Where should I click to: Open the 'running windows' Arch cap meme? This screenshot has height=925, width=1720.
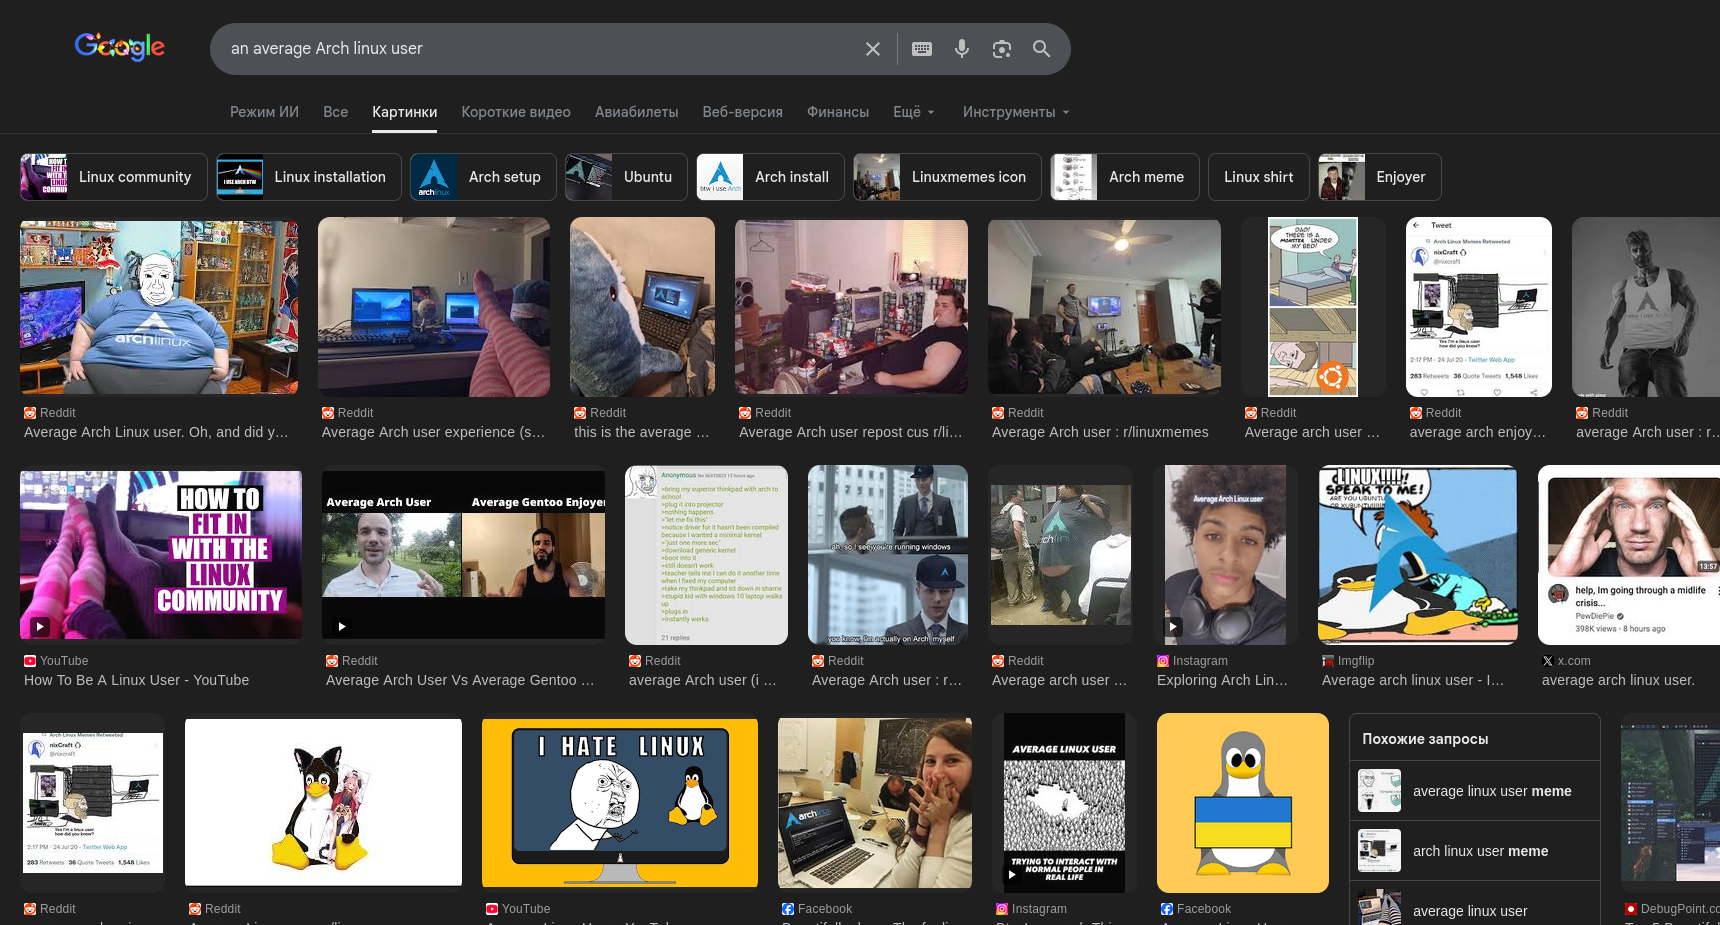tap(888, 555)
